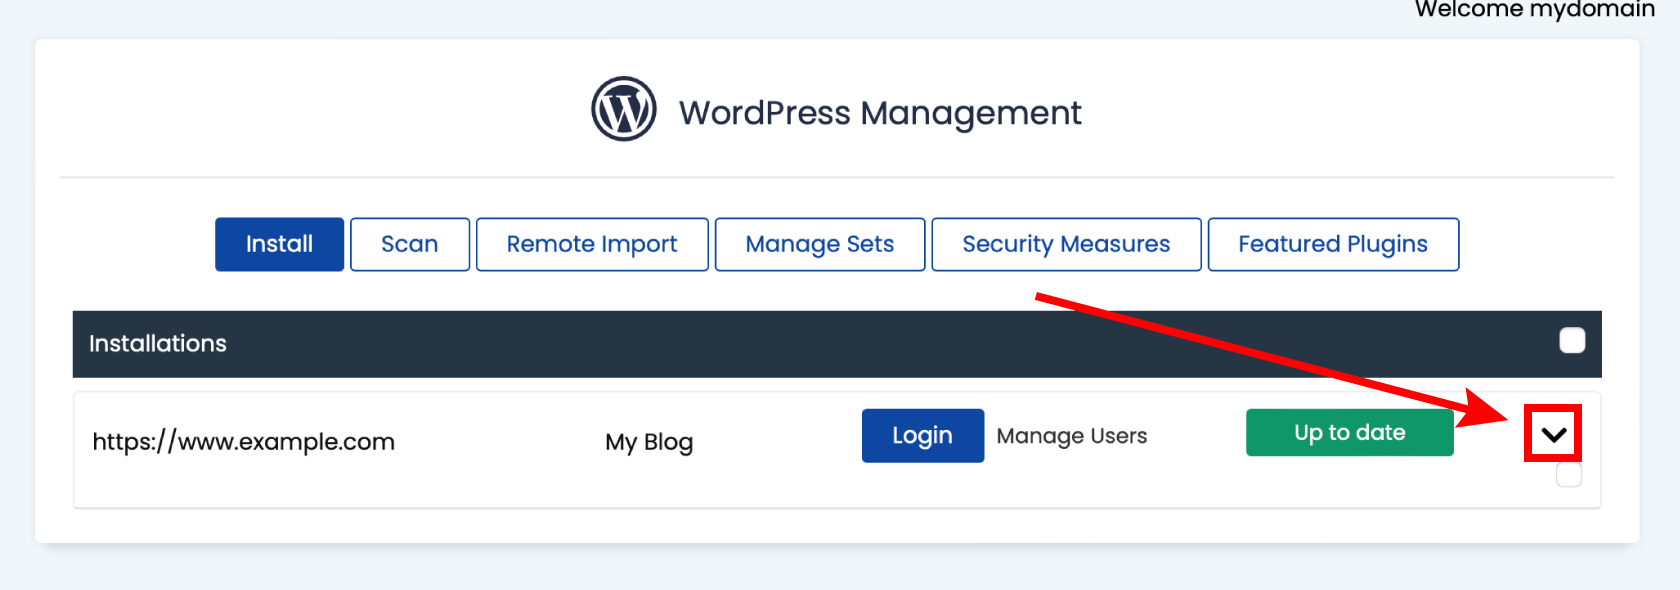
Task: Click the Login button for My Blog
Action: [923, 435]
